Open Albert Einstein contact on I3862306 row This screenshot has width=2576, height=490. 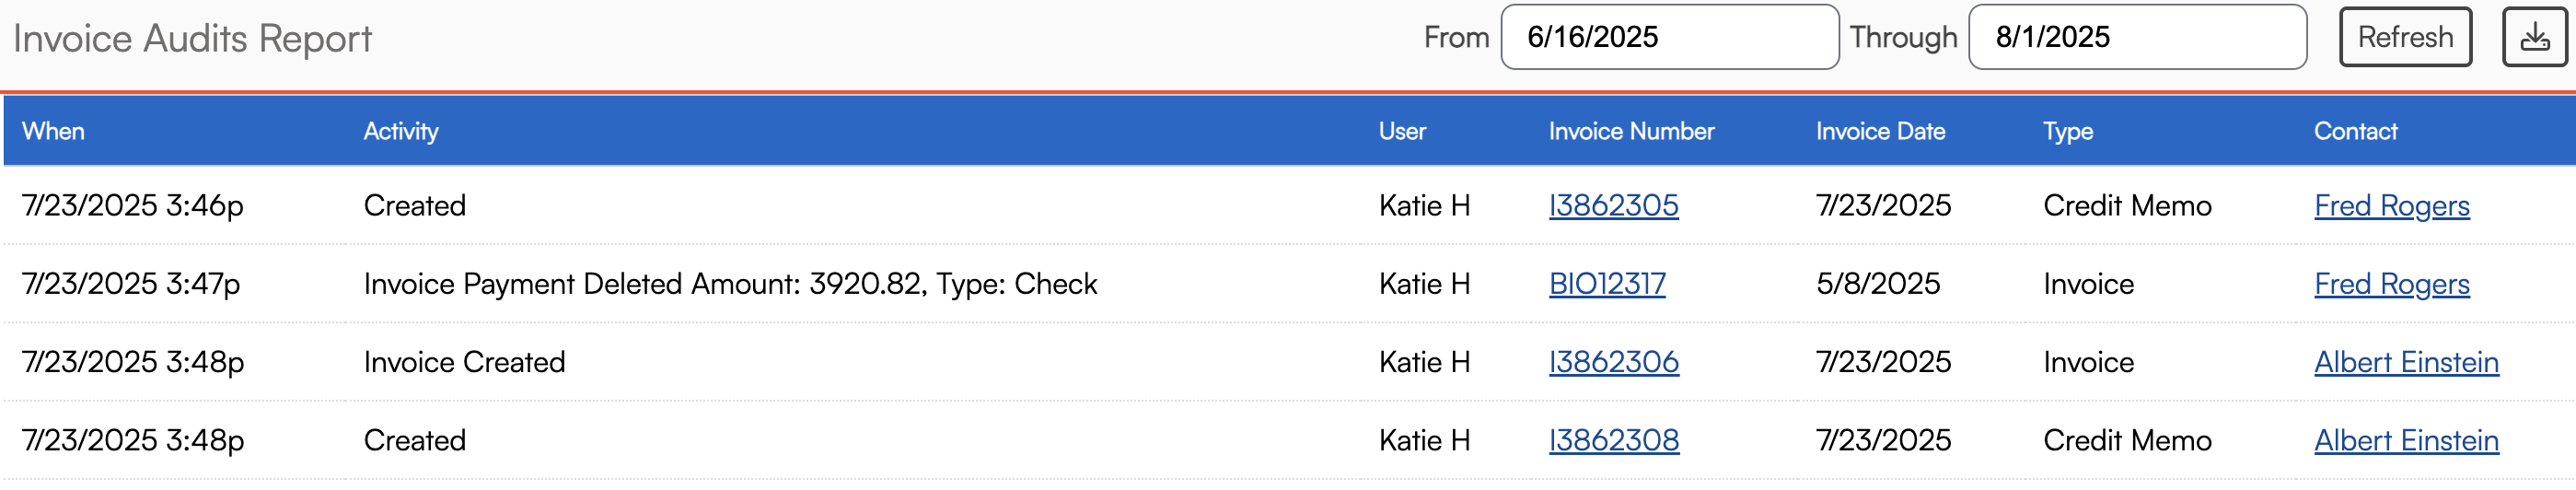coord(2405,362)
